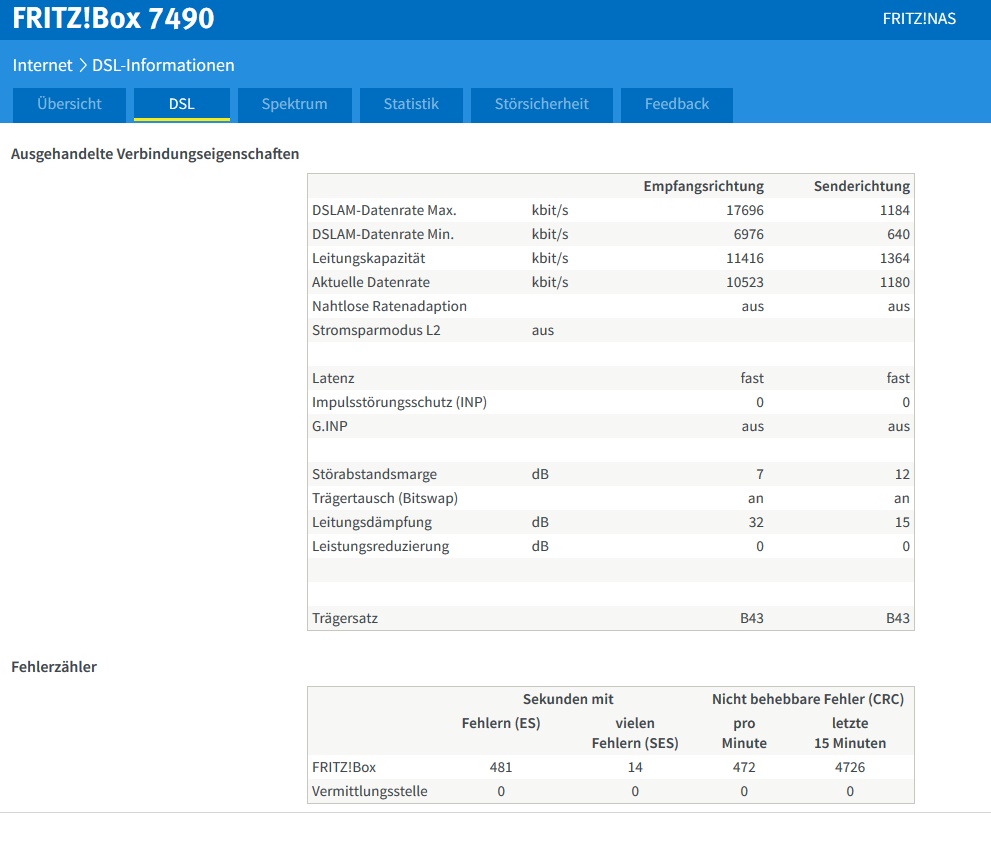Click the Störabstandsmarge row label
991x841 pixels.
coord(374,475)
